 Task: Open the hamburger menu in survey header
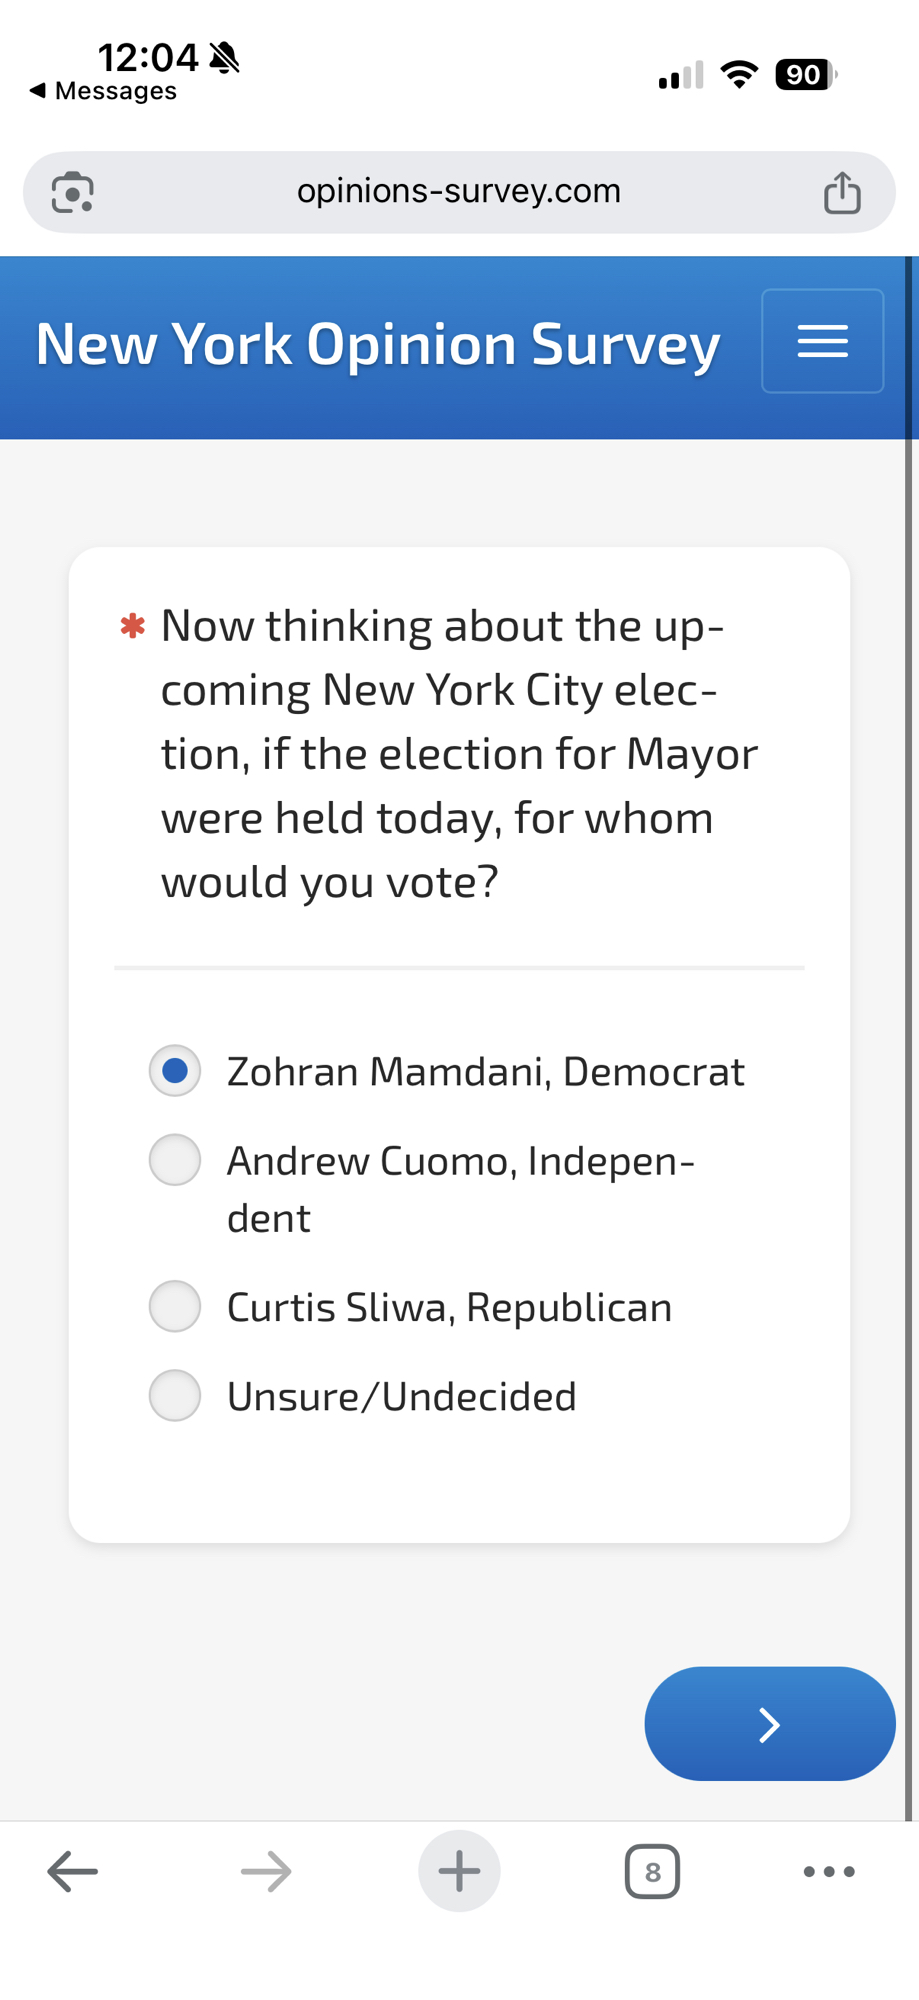click(x=822, y=341)
